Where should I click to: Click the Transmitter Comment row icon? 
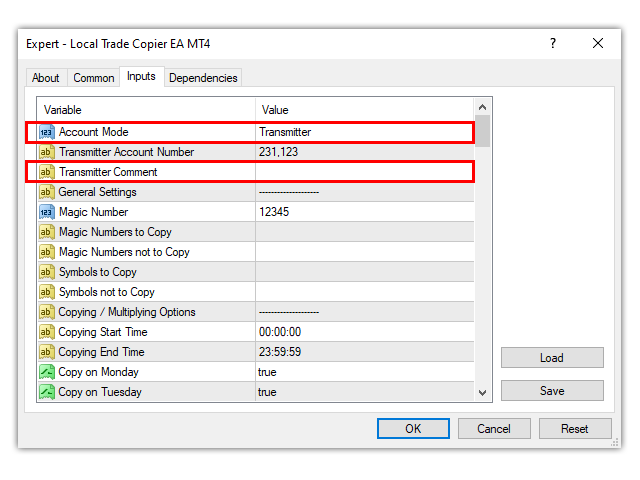pyautogui.click(x=46, y=172)
